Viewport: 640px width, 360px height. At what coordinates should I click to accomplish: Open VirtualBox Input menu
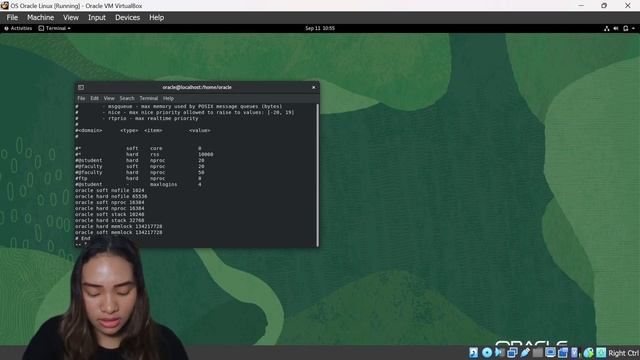97,18
